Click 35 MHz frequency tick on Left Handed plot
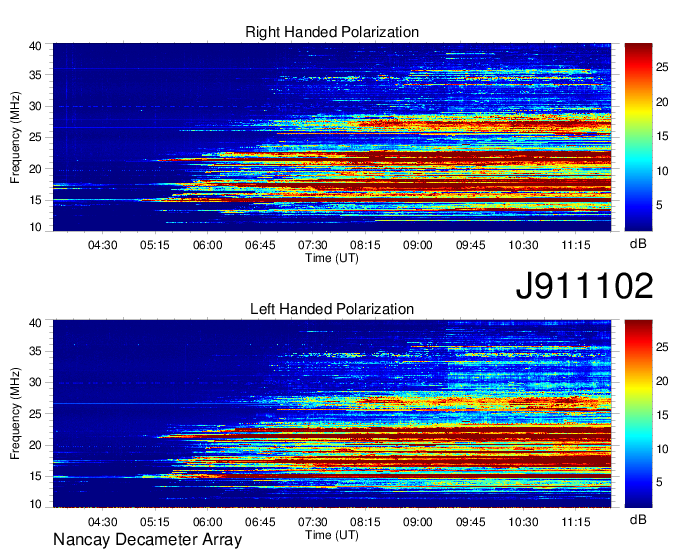The width and height of the screenshot is (680, 552). click(36, 351)
